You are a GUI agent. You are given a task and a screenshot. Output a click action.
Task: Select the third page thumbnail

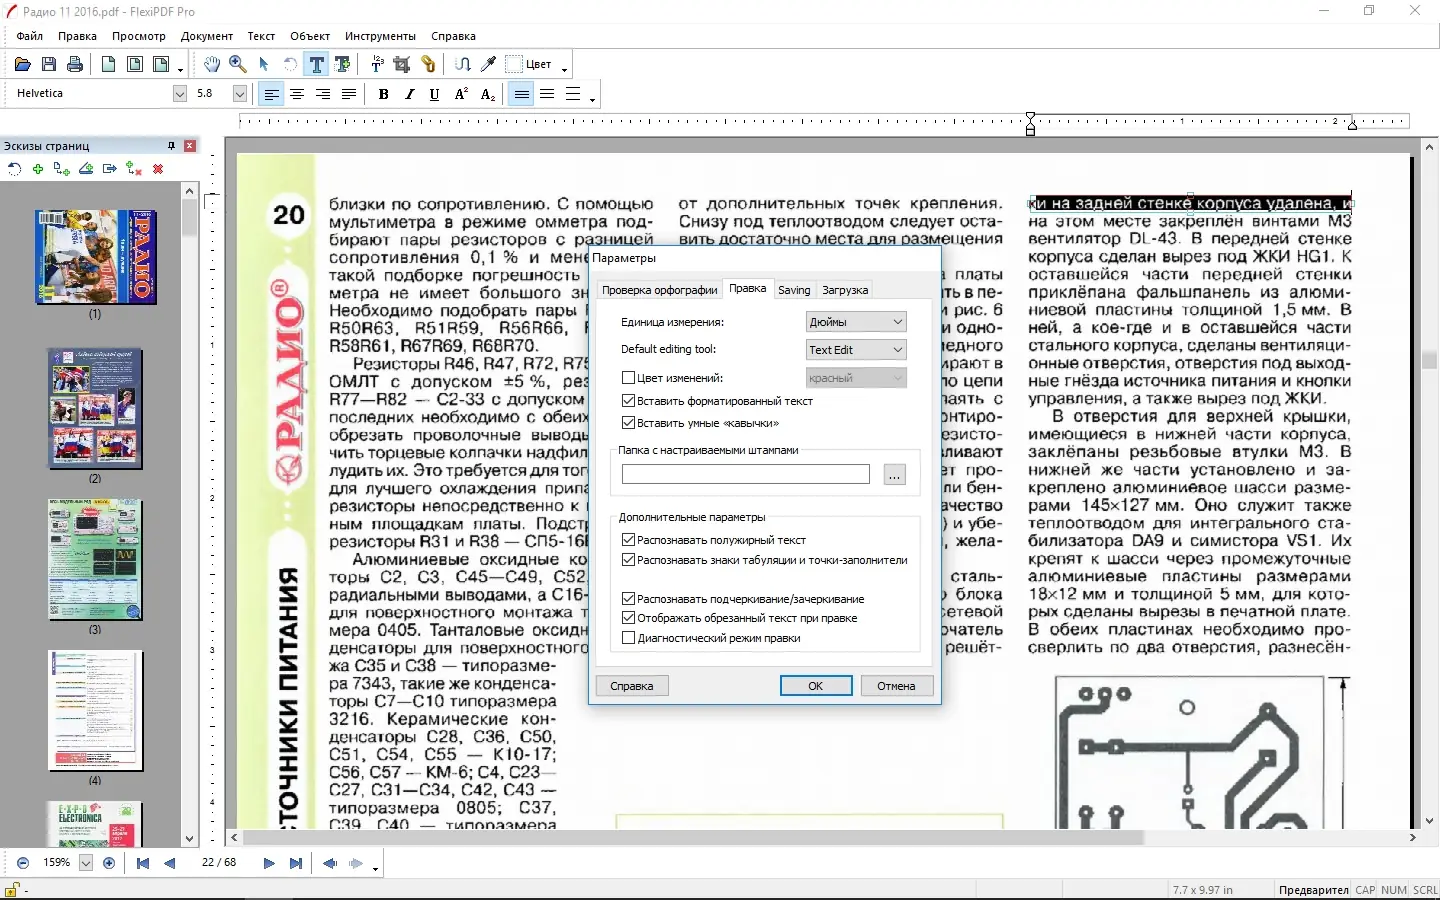(94, 560)
